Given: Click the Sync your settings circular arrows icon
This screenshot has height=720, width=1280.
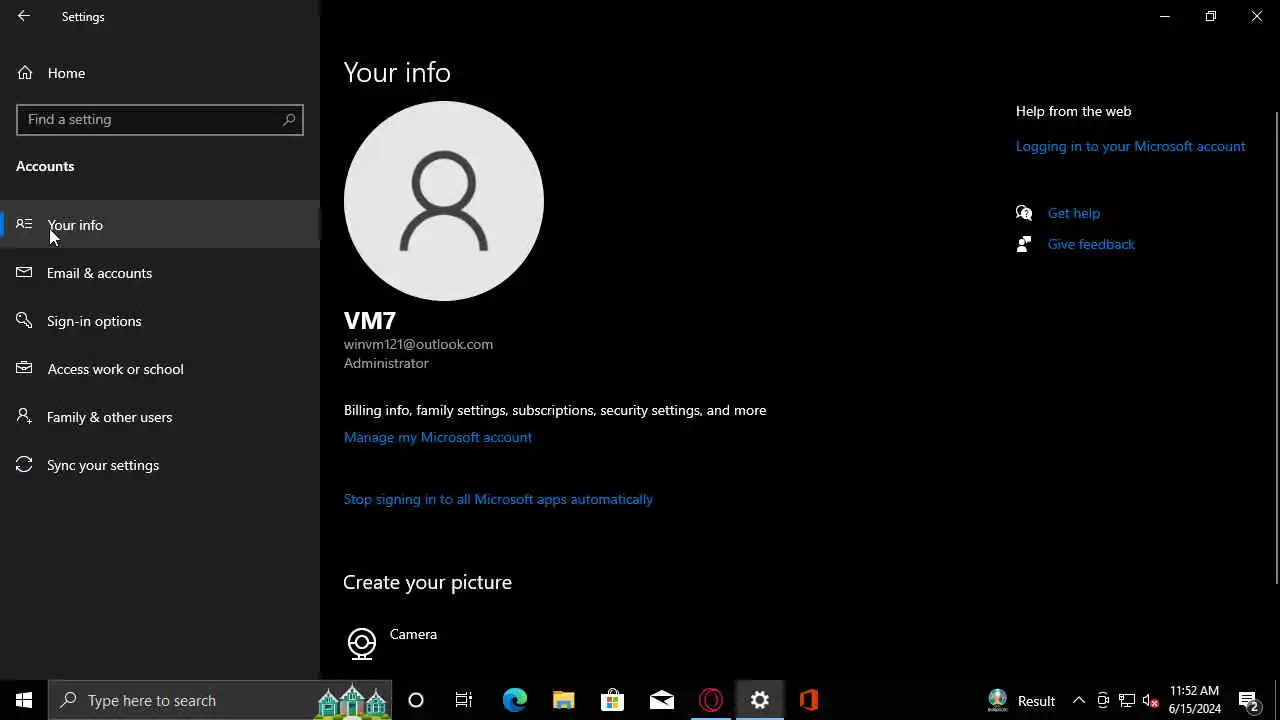Looking at the screenshot, I should (25, 464).
